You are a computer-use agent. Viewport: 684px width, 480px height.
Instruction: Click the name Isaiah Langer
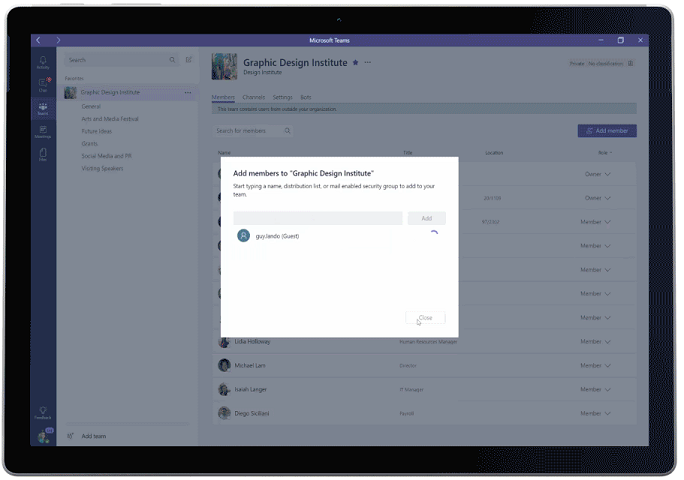click(251, 389)
